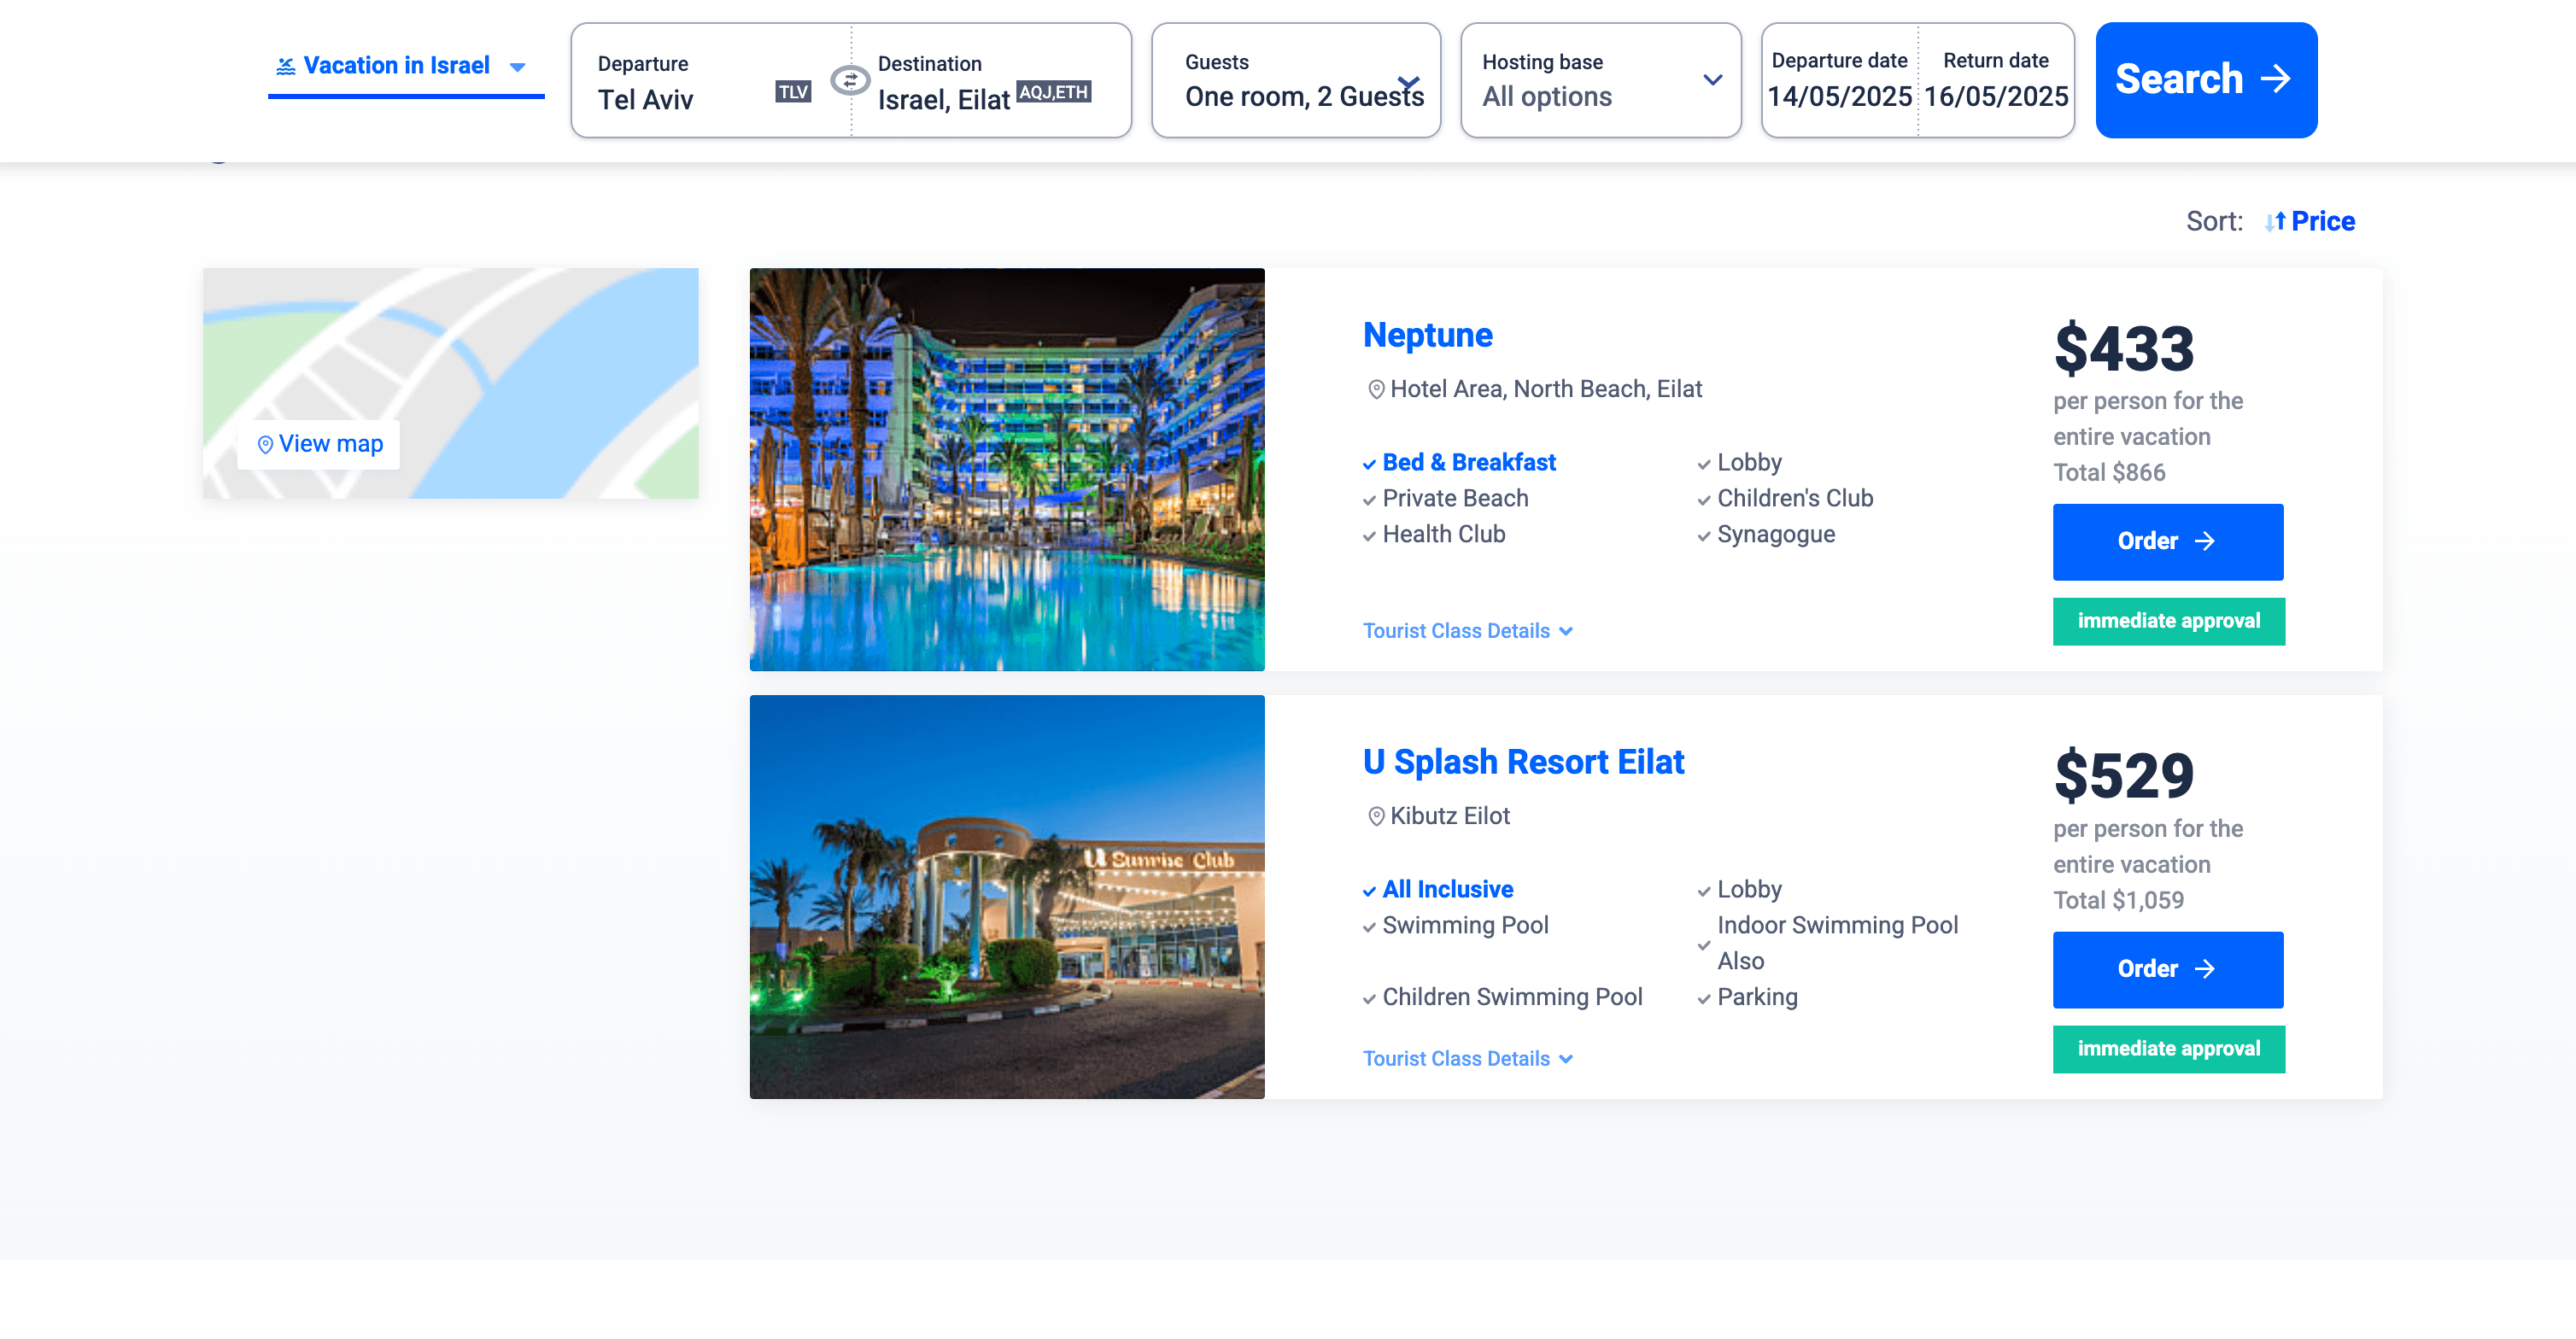Click the location pin beside Hotel Area, North Beach
2576x1339 pixels.
click(x=1376, y=390)
